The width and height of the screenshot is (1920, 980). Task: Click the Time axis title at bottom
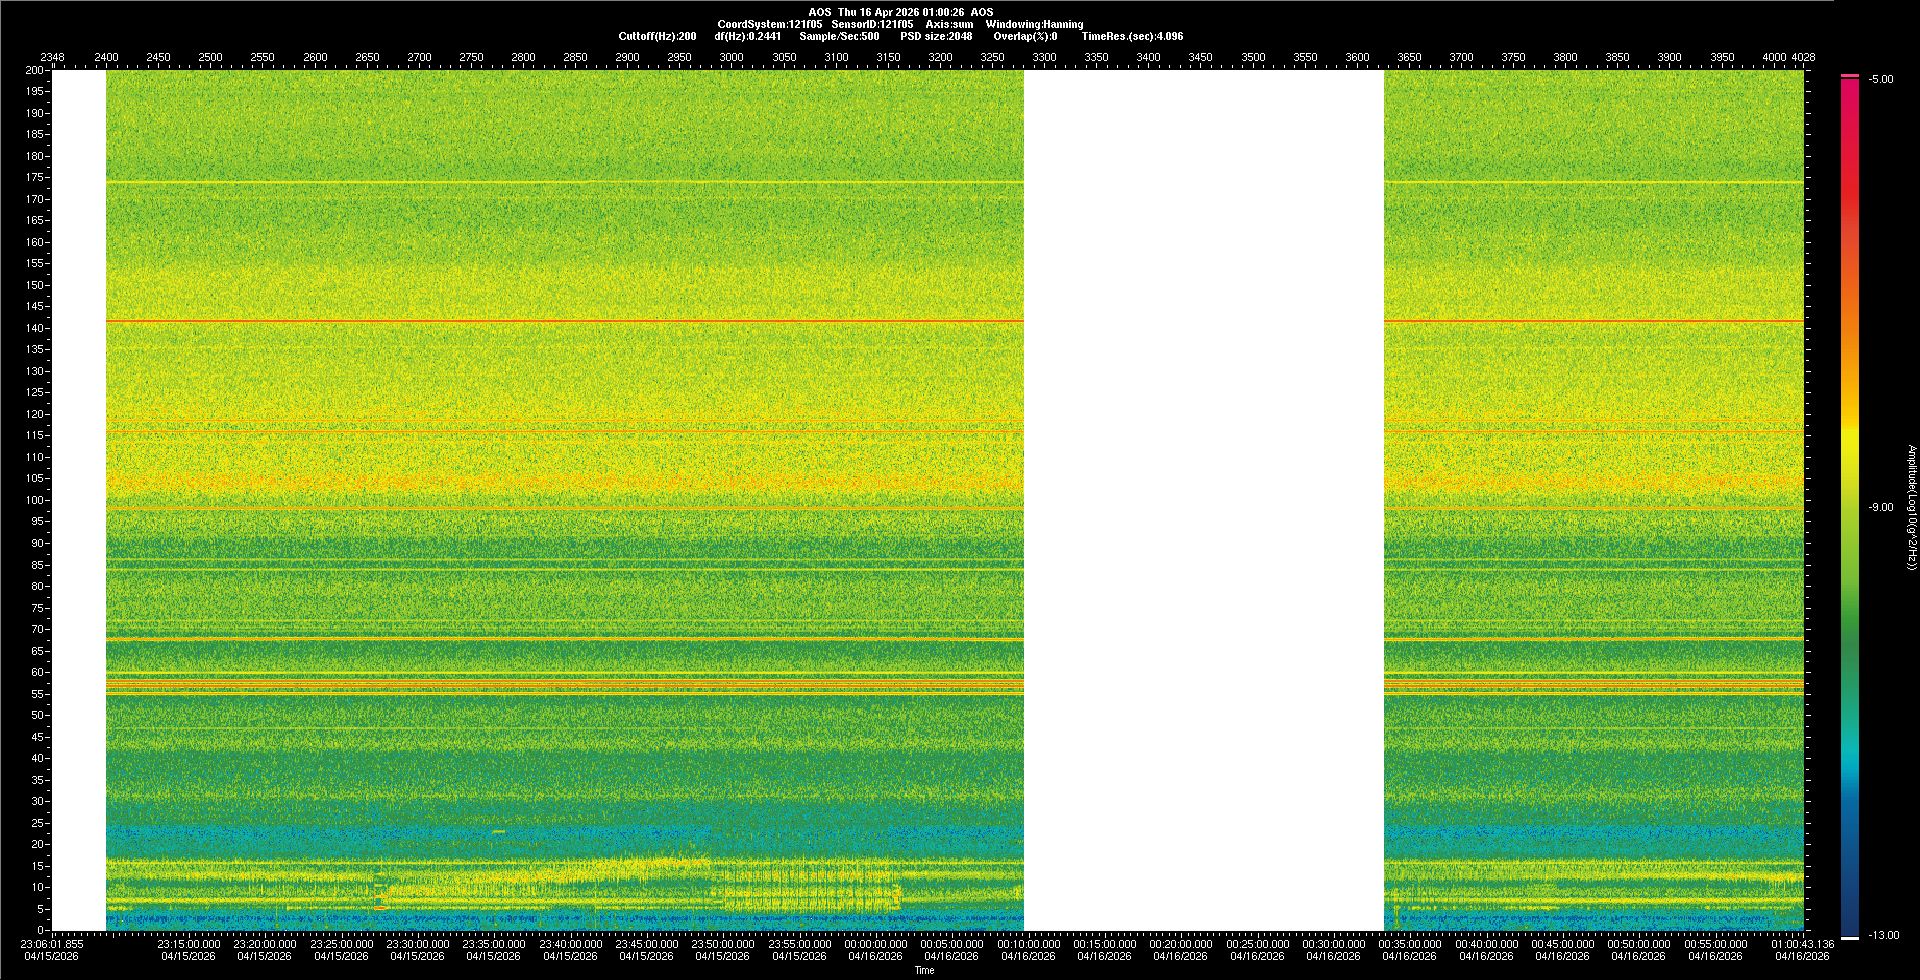[x=924, y=971]
